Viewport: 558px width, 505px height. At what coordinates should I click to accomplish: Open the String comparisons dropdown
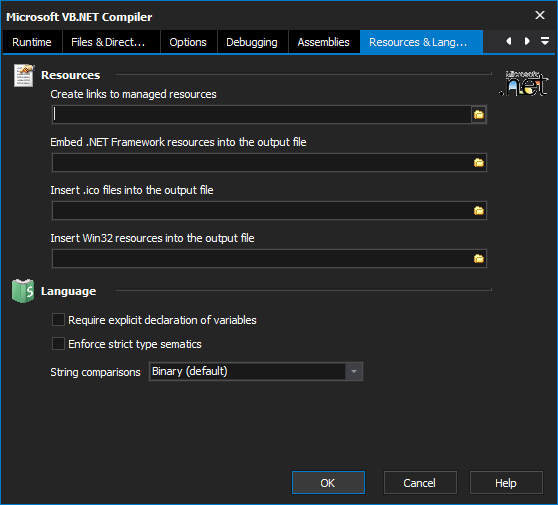(x=354, y=372)
